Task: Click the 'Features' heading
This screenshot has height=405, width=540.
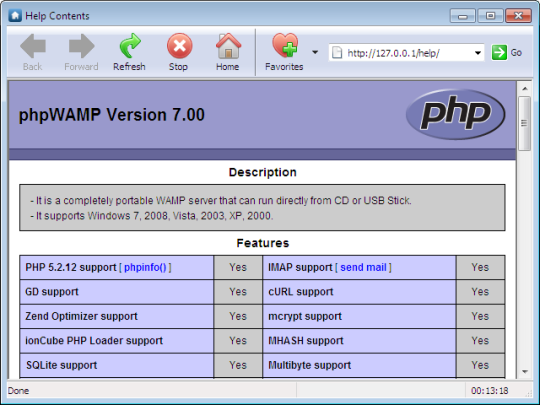Action: tap(262, 243)
